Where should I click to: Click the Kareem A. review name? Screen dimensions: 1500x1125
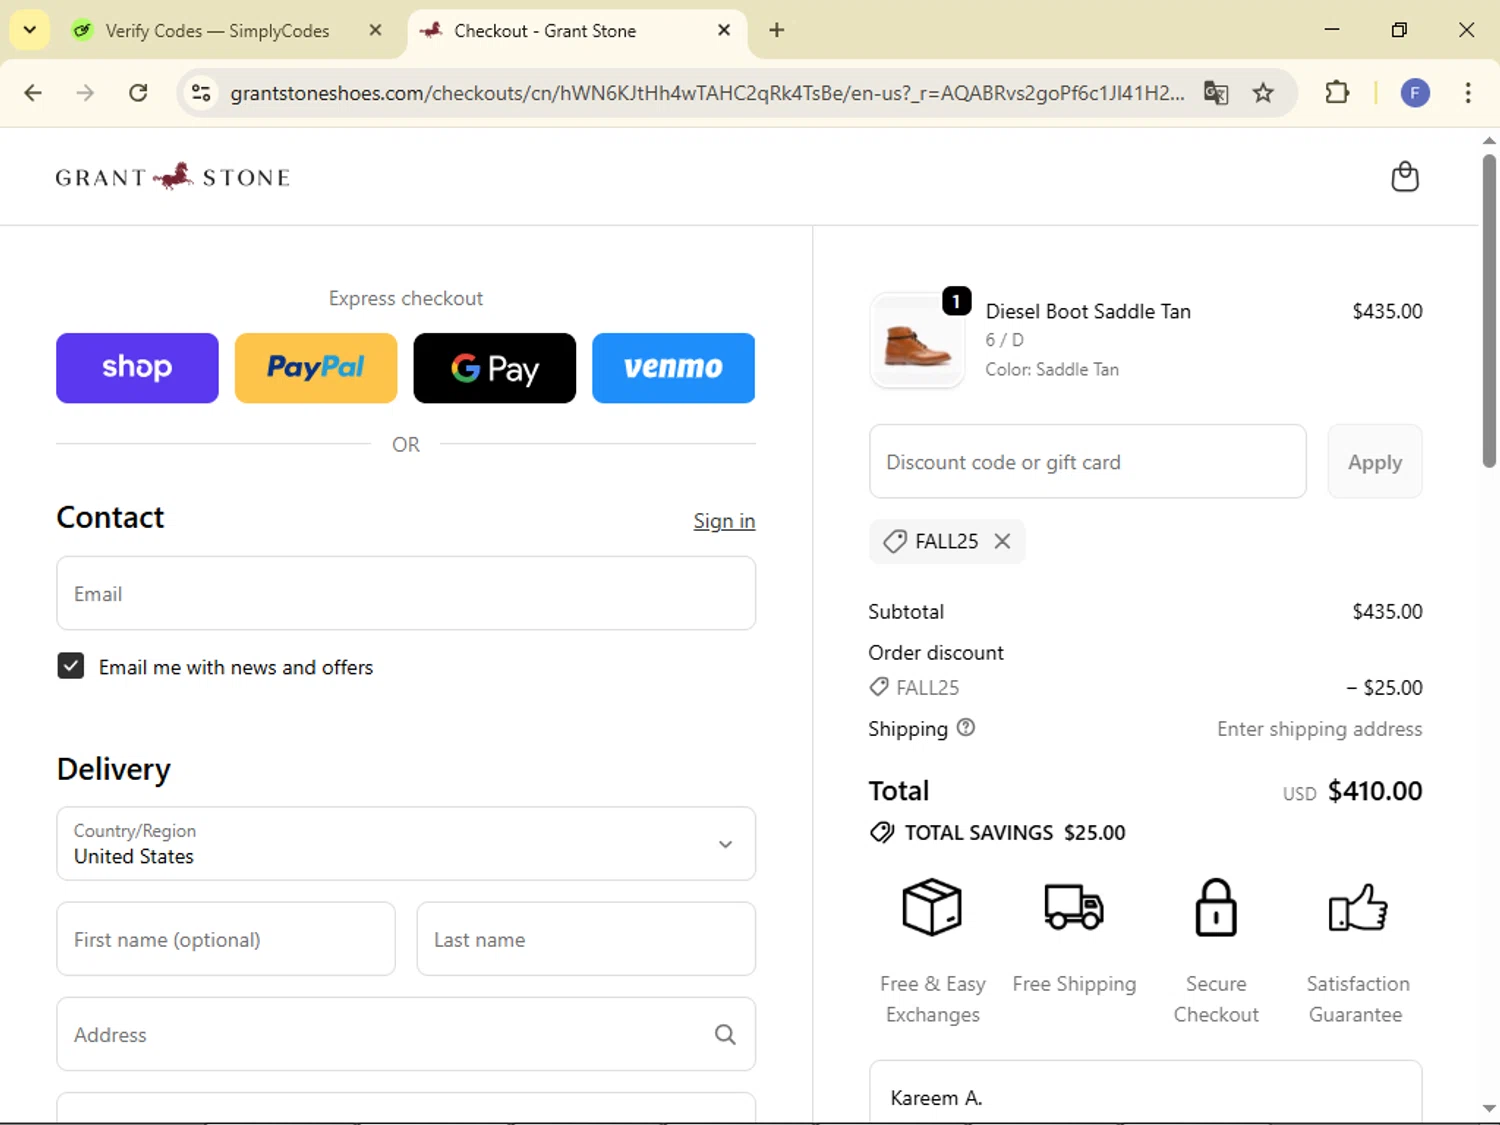tap(936, 1098)
